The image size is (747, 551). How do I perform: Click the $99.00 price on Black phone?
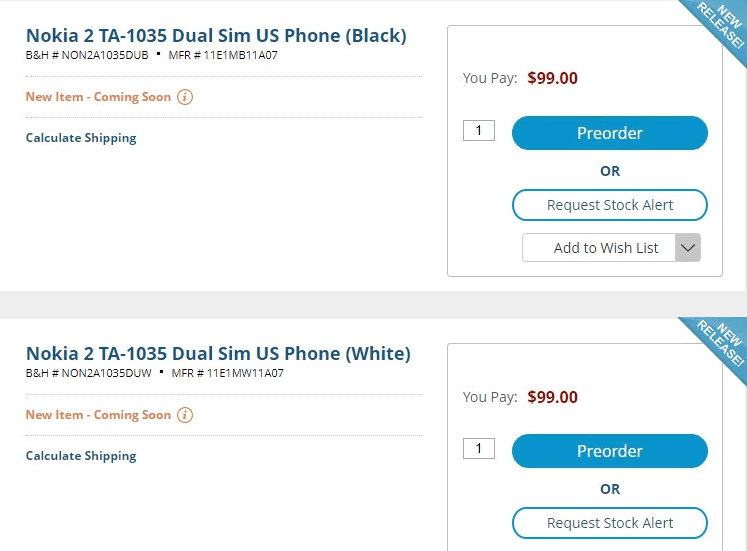[x=553, y=78]
